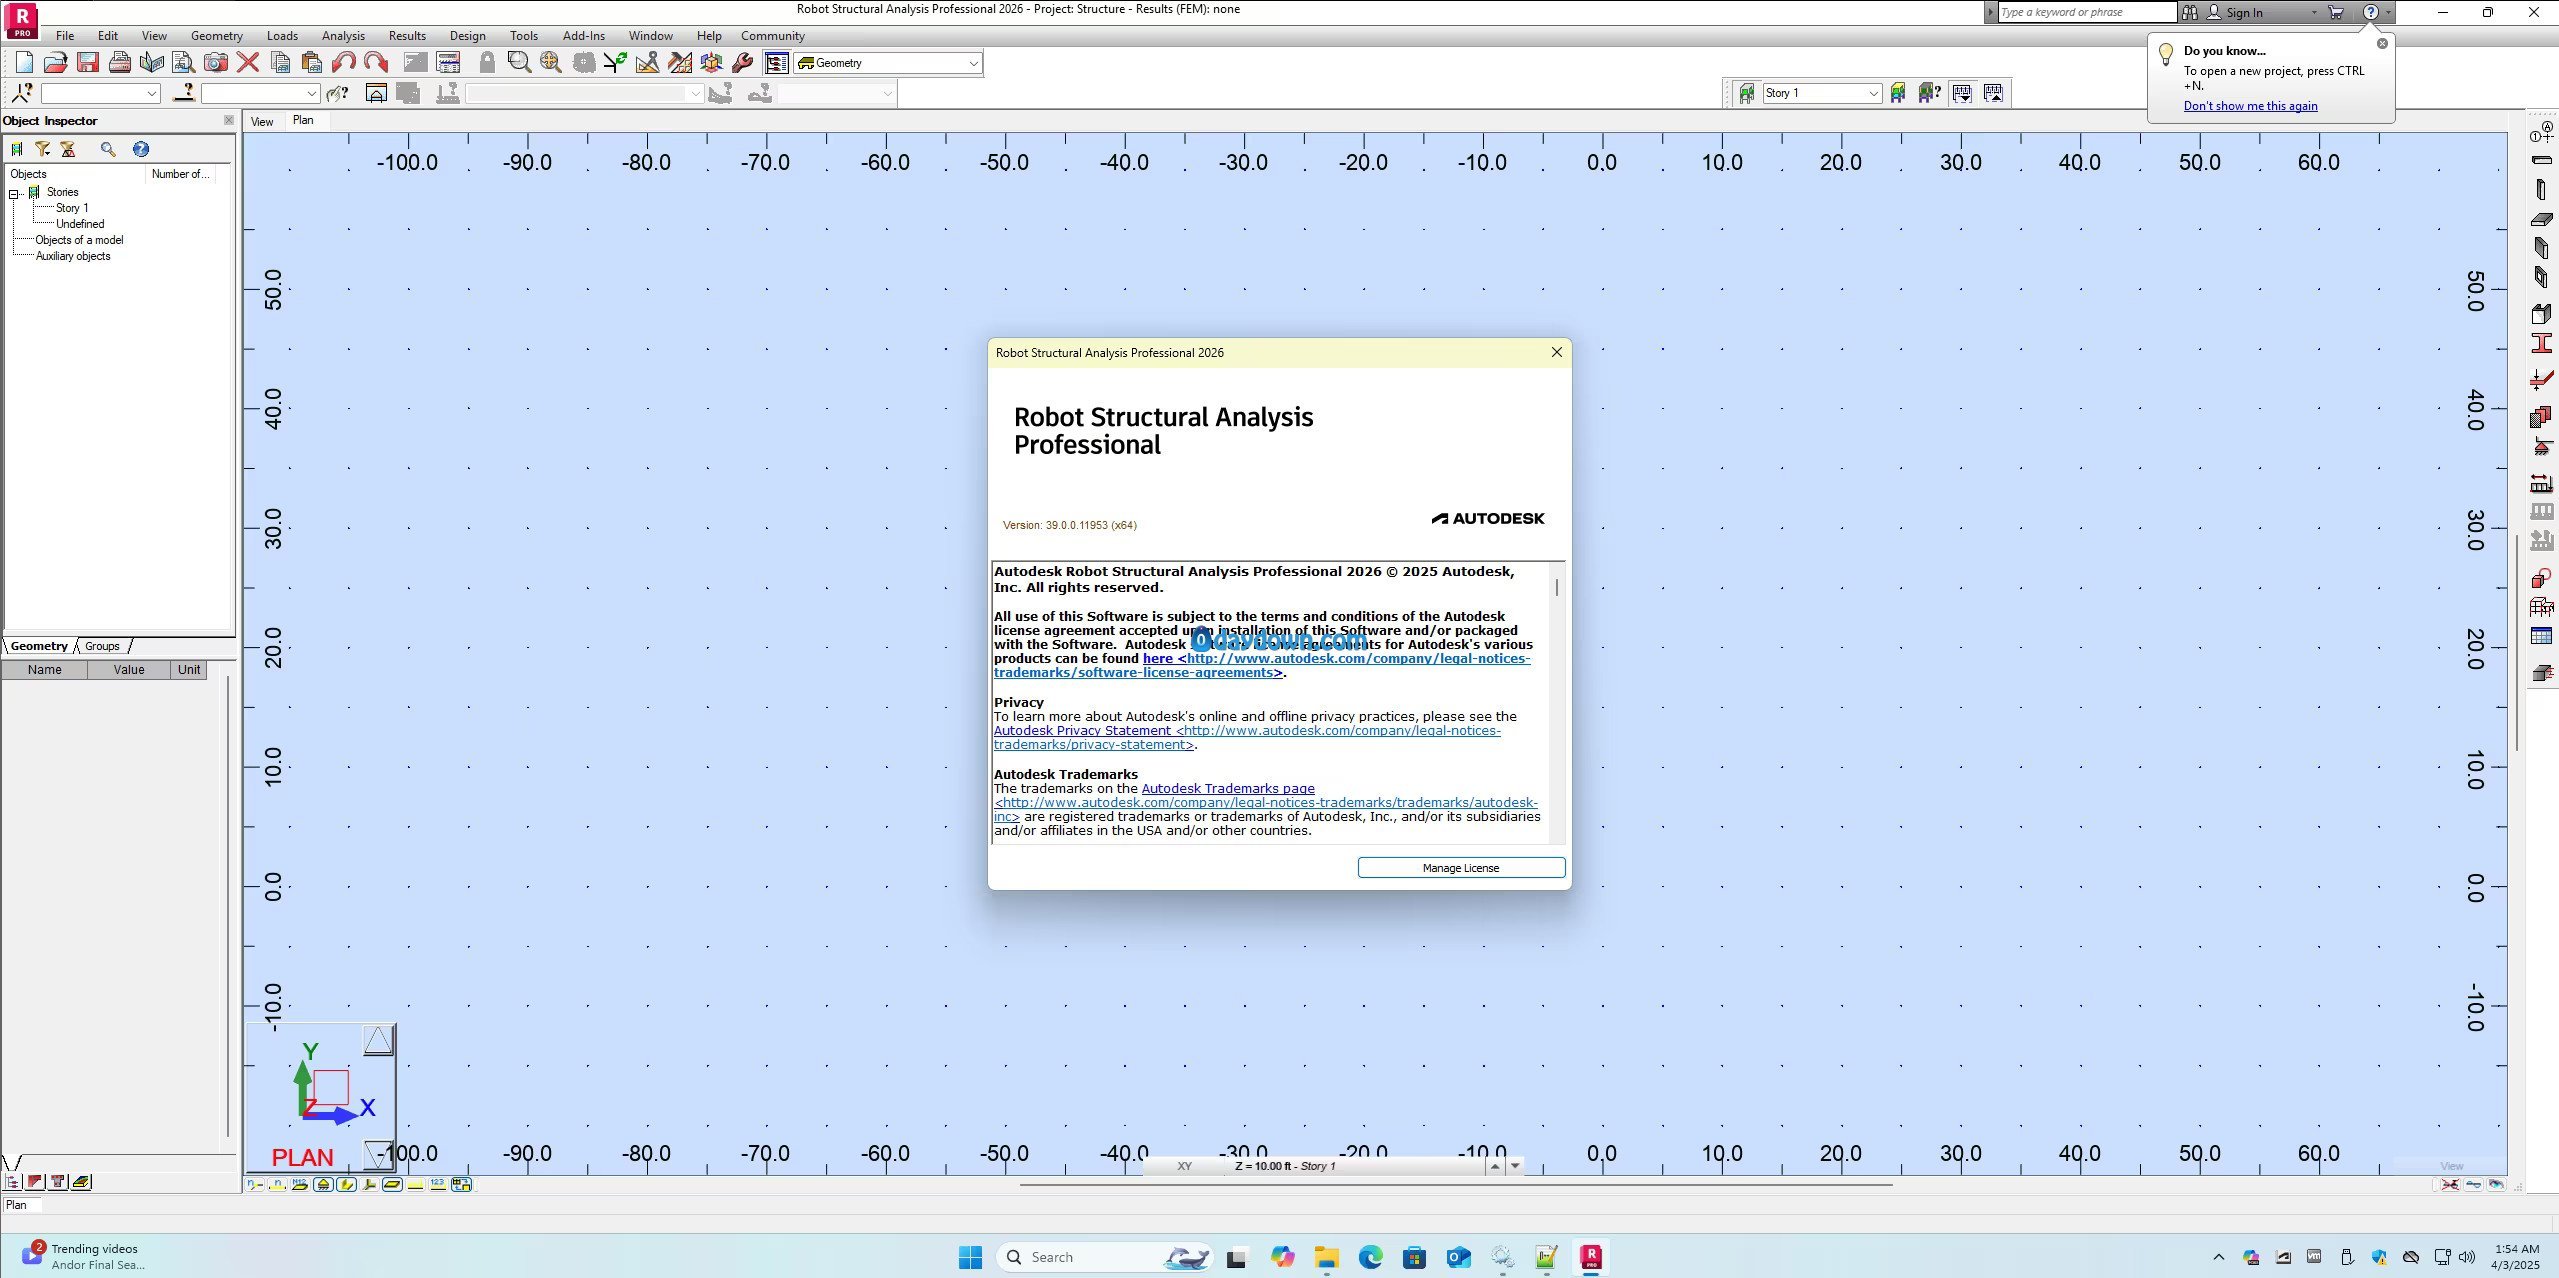Click story down arrow next to Z = 10.00 ft
This screenshot has height=1278, width=2559.
1515,1166
